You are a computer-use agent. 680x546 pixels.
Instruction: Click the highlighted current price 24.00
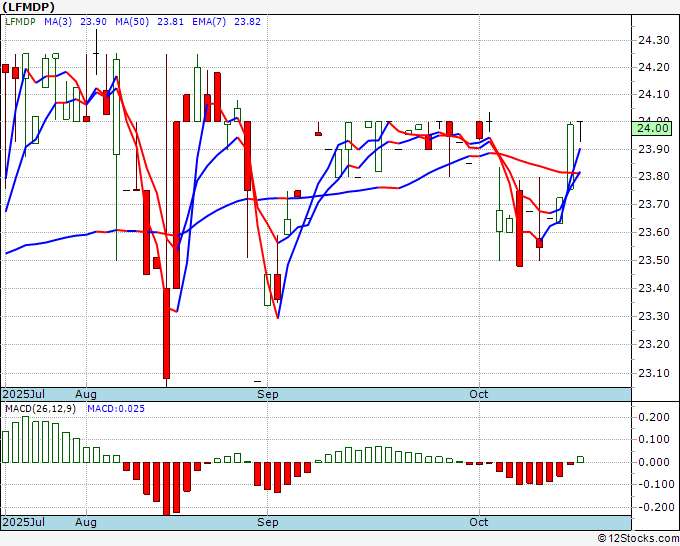point(652,128)
